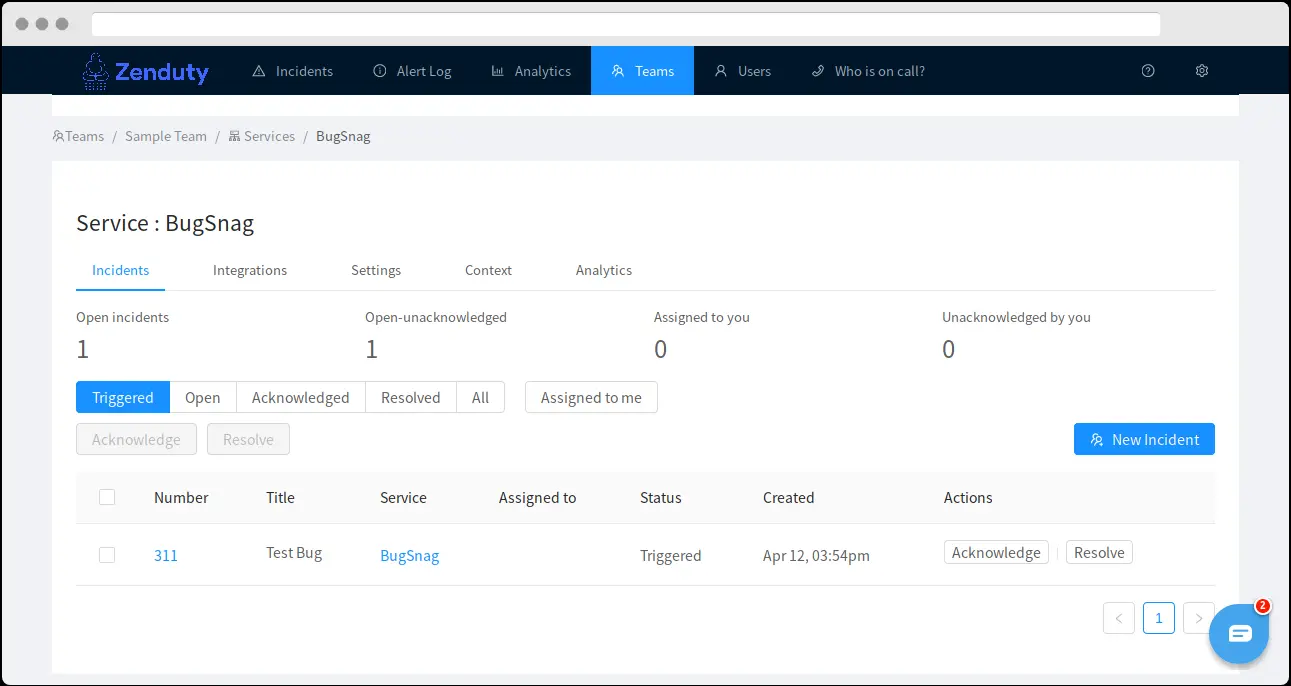The width and height of the screenshot is (1291, 686).
Task: Switch to the Settings tab
Action: click(x=376, y=270)
